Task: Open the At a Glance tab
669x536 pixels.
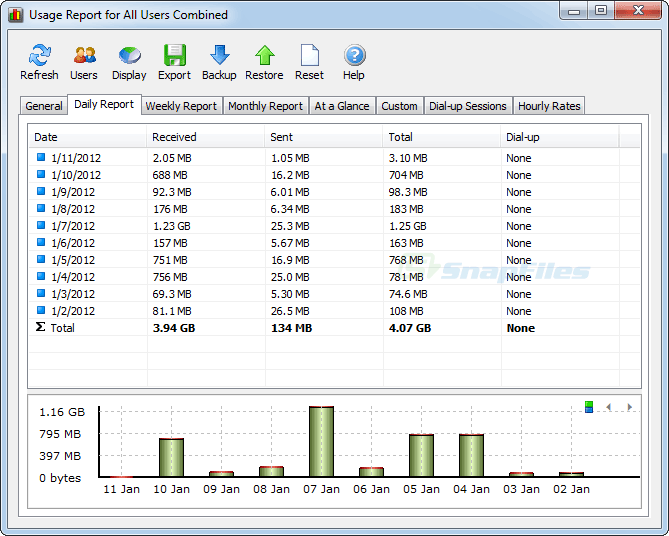Action: [x=342, y=106]
